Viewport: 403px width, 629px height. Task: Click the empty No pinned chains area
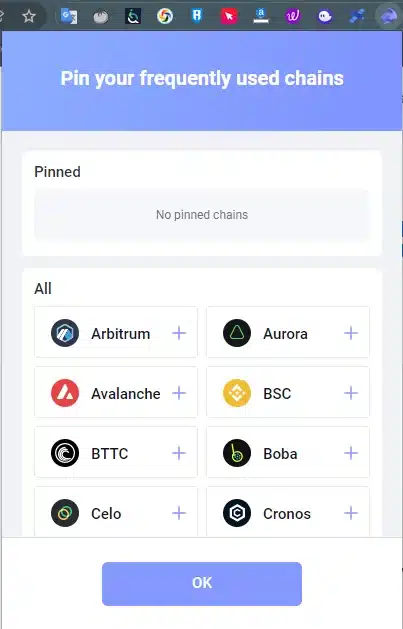[x=202, y=215]
